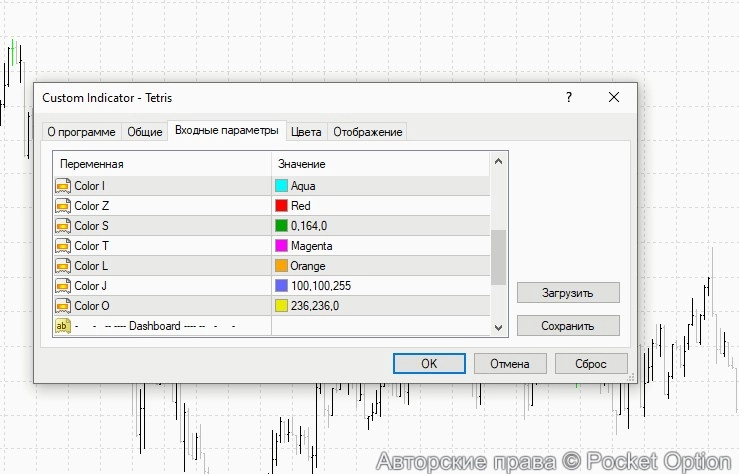Click the question mark help button

(569, 98)
